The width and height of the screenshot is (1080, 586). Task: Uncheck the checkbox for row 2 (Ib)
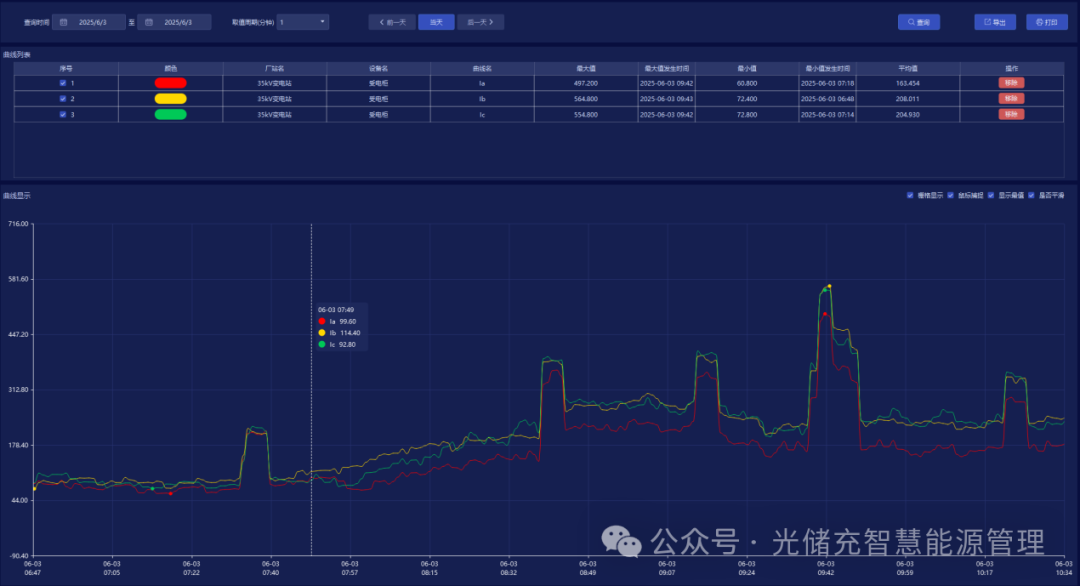coord(63,98)
